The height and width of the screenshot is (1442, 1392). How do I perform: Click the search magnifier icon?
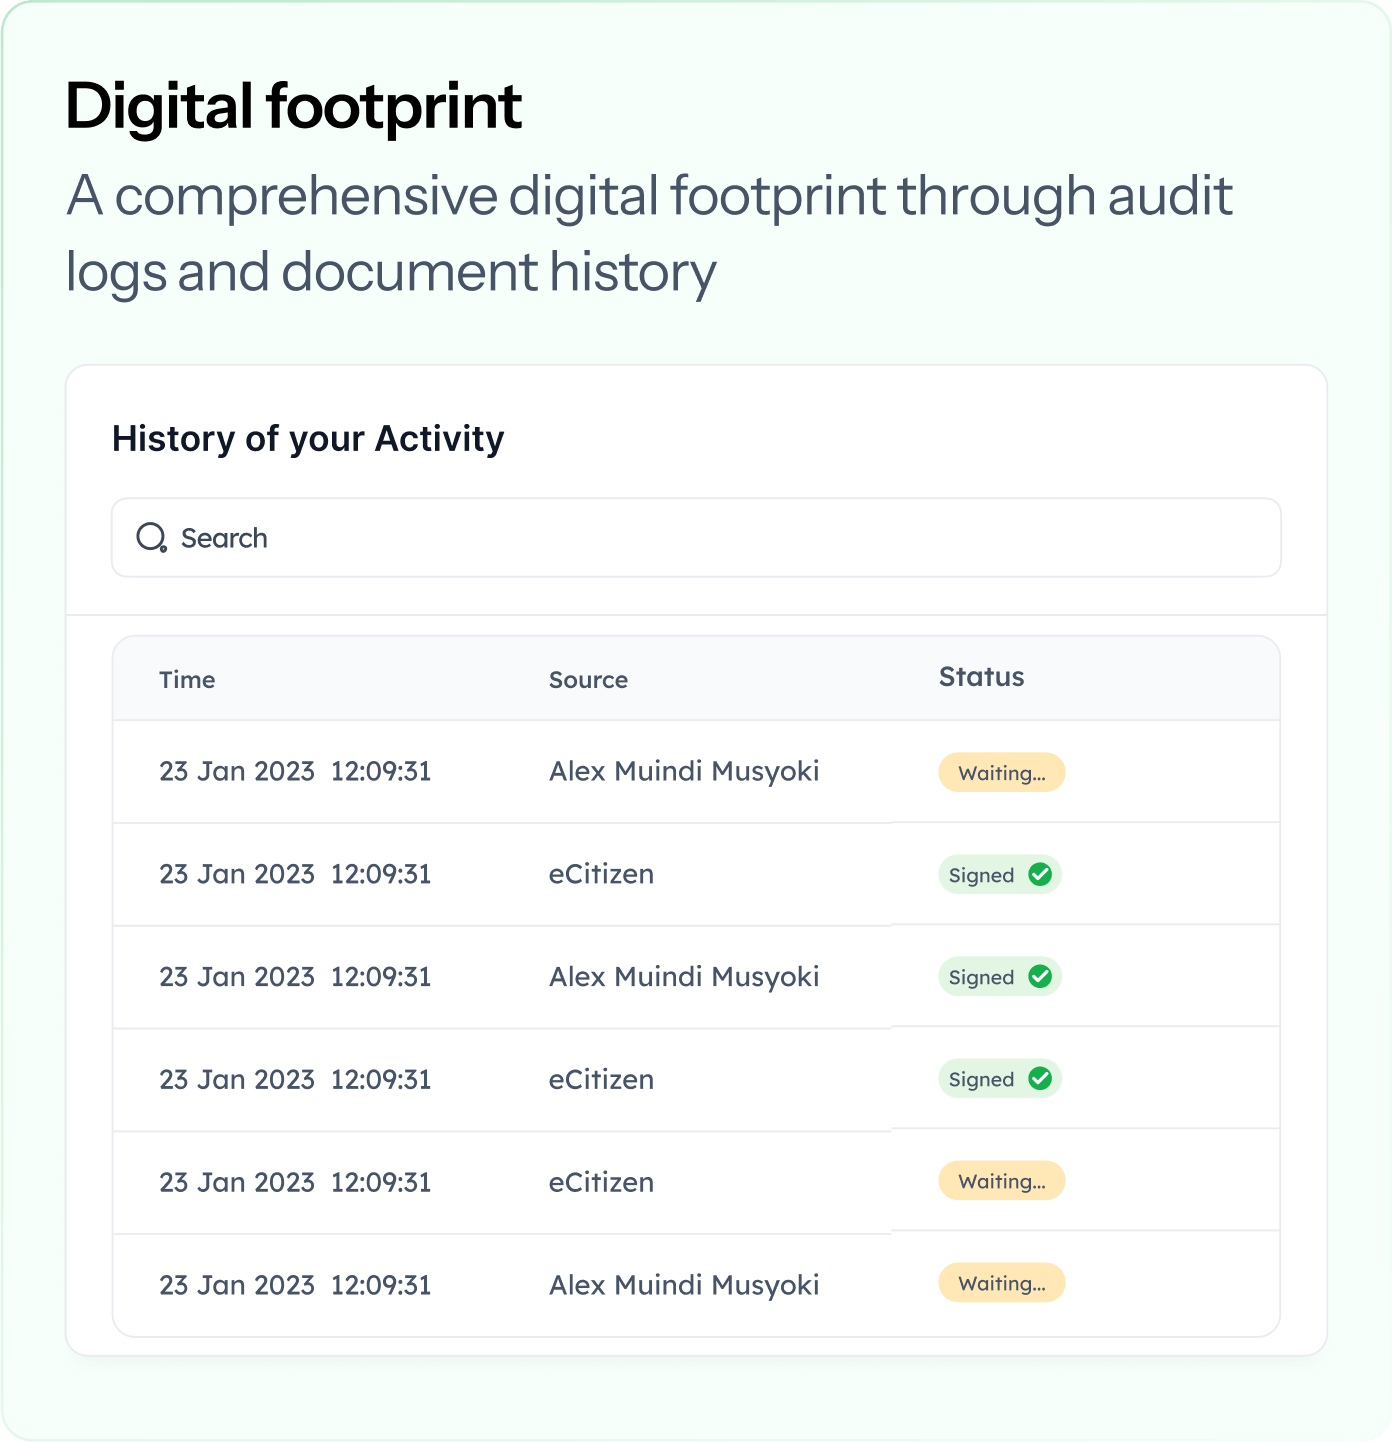(151, 538)
